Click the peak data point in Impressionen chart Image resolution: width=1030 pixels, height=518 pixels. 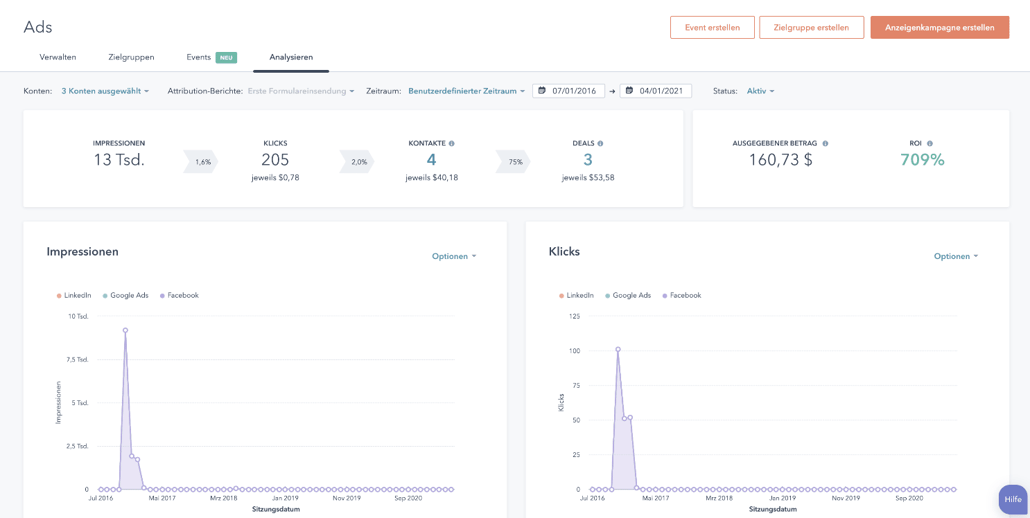(125, 330)
